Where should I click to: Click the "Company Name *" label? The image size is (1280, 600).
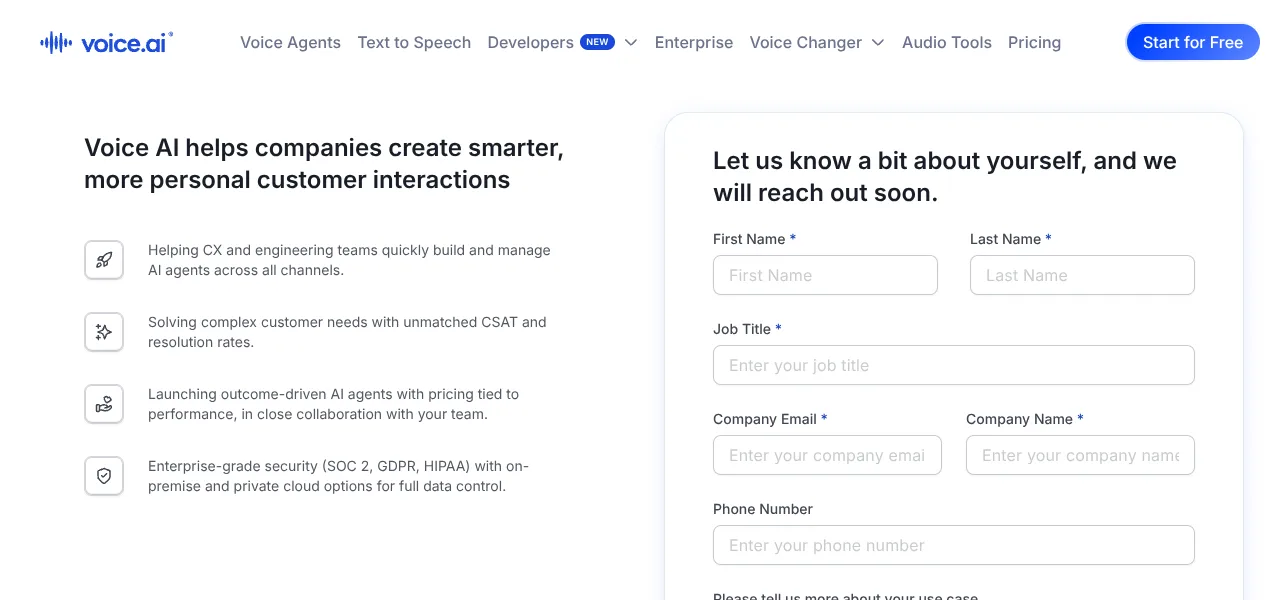coord(1024,419)
